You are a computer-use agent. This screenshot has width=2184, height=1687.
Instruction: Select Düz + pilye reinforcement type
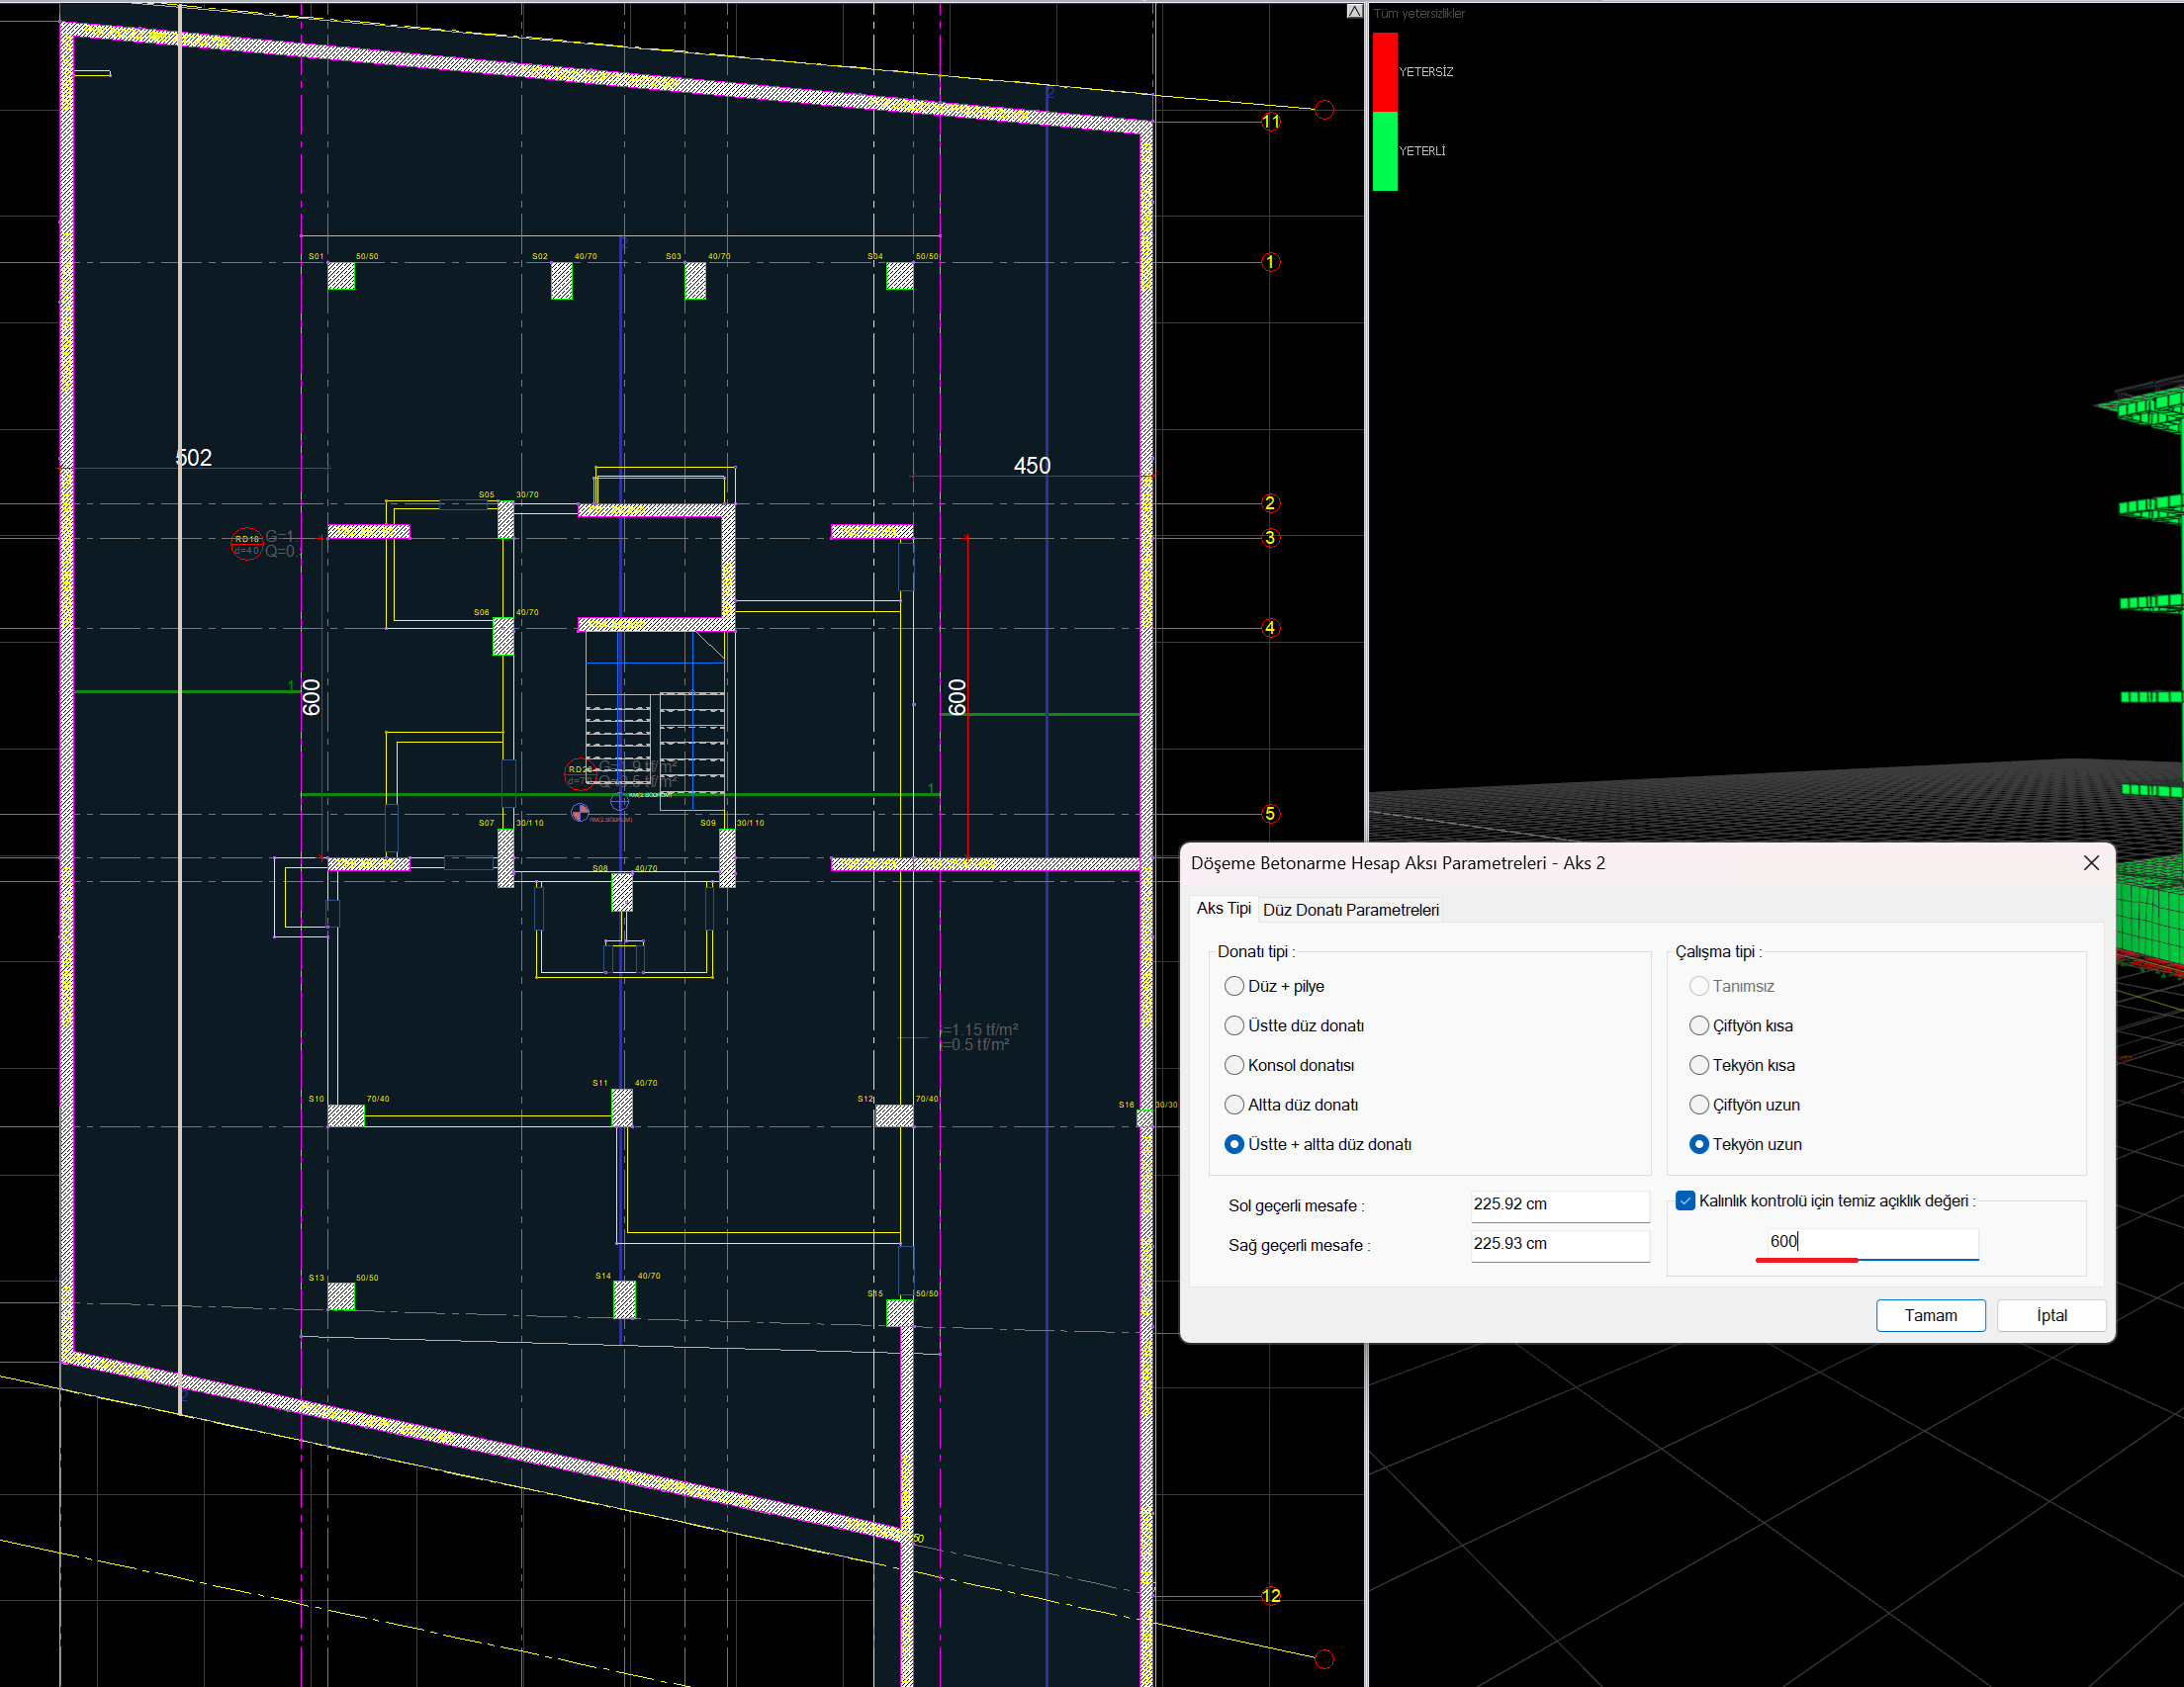(x=1274, y=986)
